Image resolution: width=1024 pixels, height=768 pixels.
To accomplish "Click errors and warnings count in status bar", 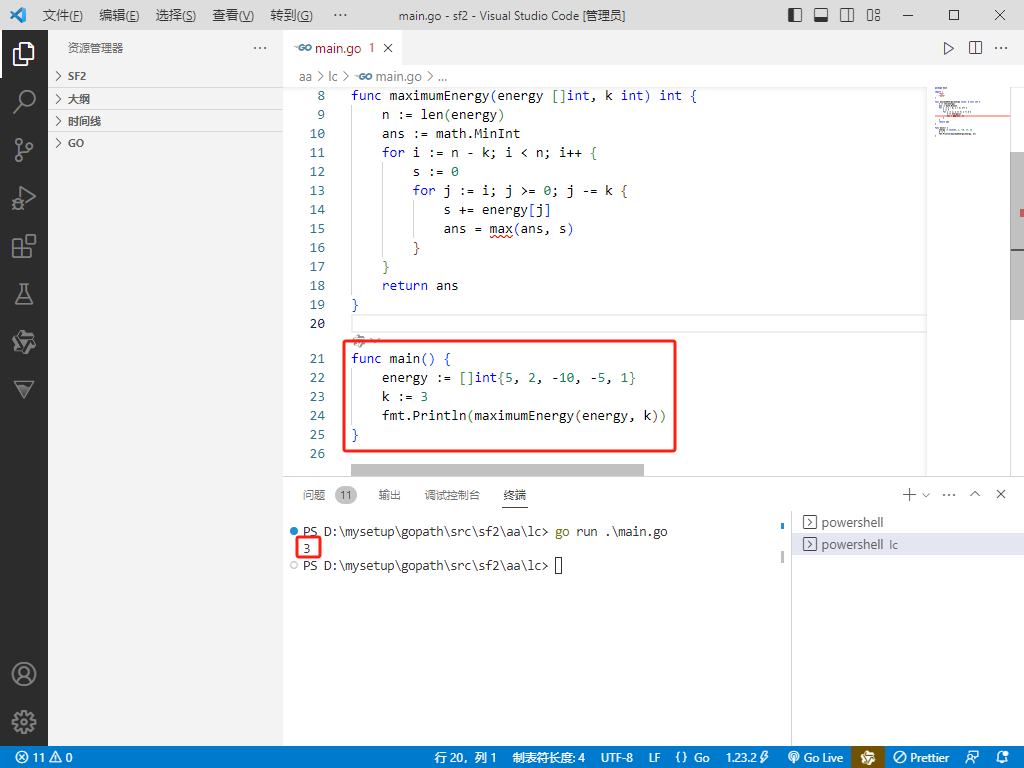I will [44, 758].
